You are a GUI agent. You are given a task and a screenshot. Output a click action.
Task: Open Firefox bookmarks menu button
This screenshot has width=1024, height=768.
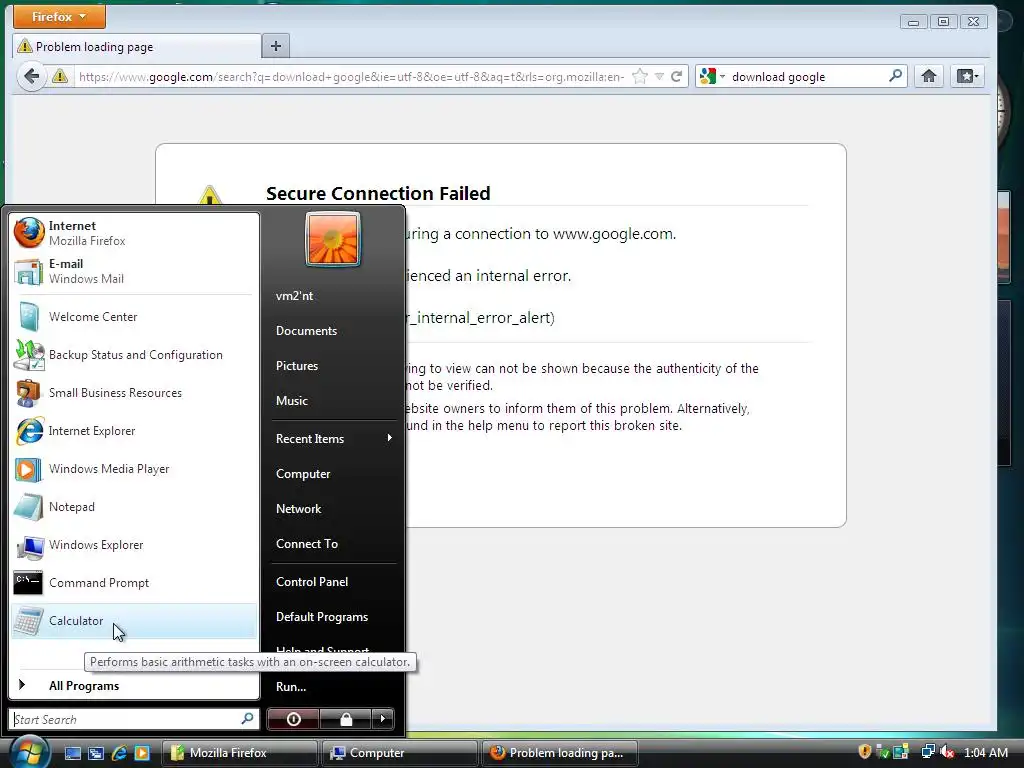[x=967, y=76]
